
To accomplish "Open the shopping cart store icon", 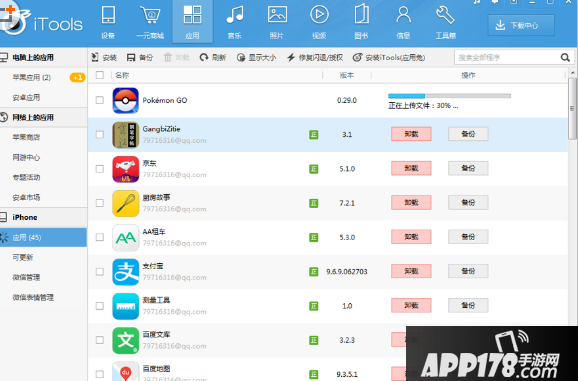I will click(x=150, y=15).
